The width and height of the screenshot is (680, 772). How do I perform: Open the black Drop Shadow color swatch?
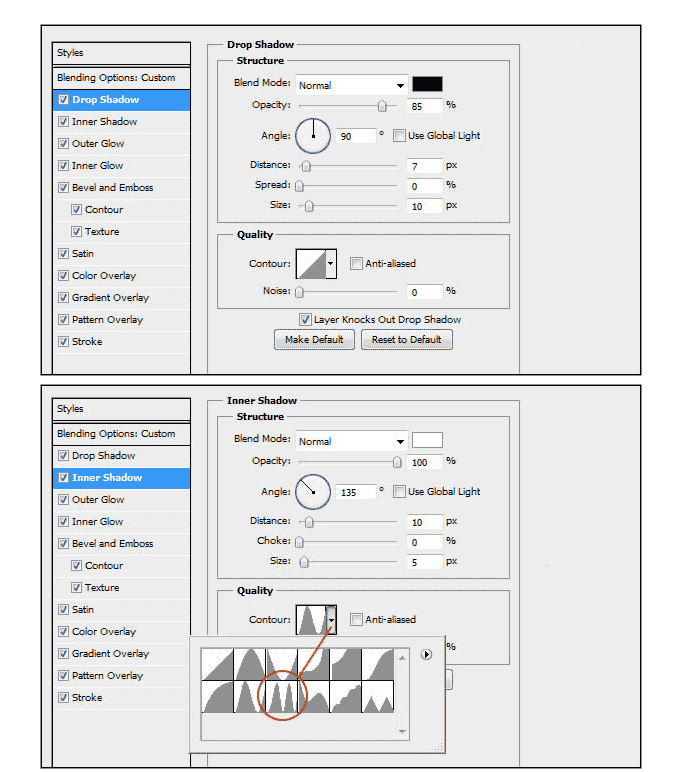(427, 85)
